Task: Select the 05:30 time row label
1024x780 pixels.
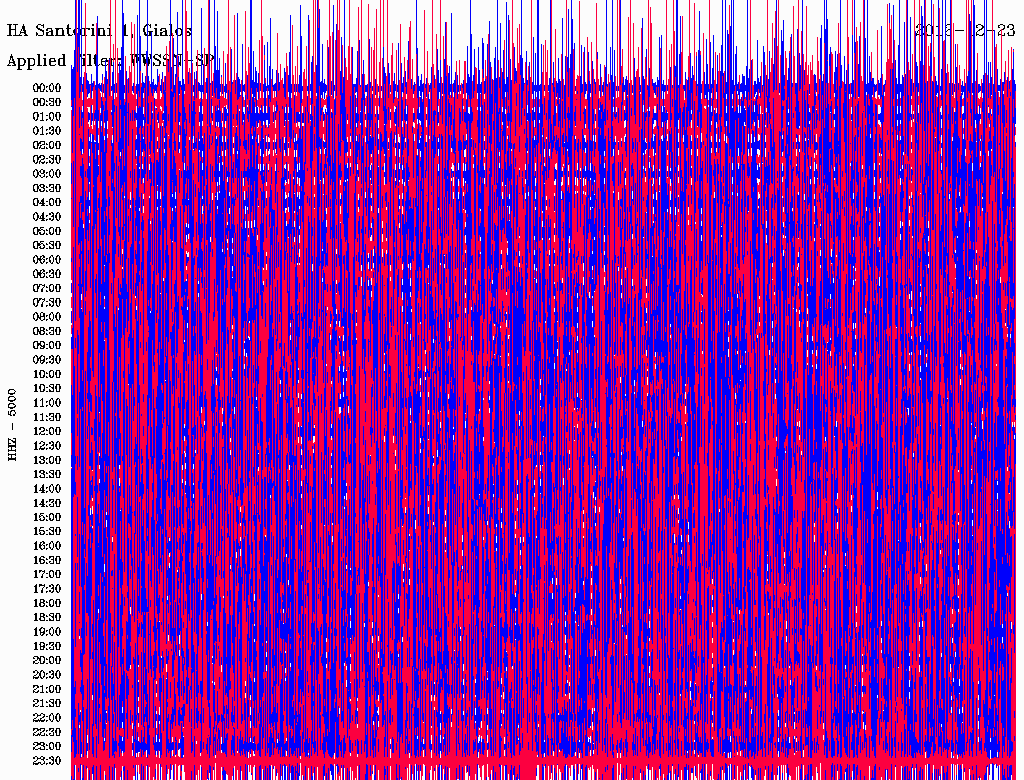Action: coord(47,246)
